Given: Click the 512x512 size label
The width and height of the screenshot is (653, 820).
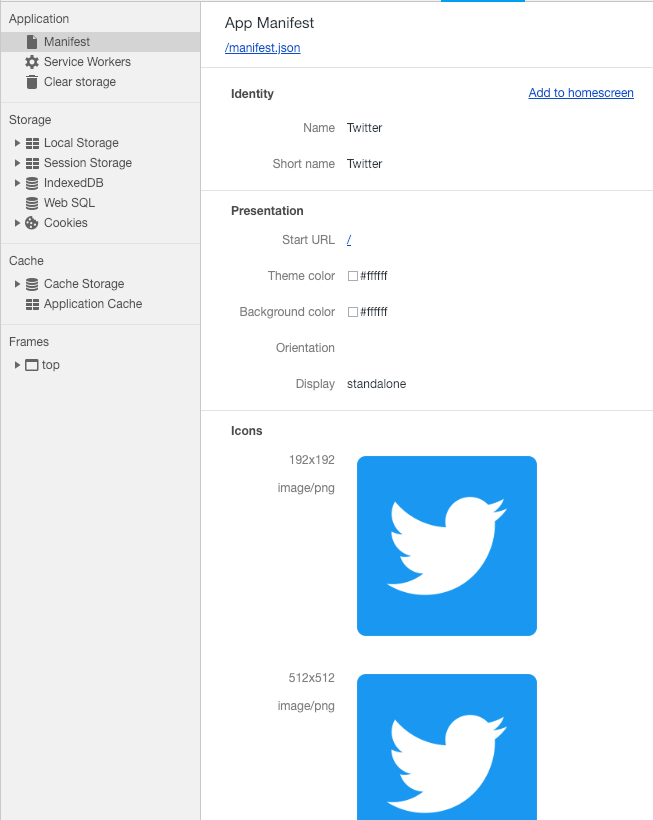Looking at the screenshot, I should pos(312,678).
